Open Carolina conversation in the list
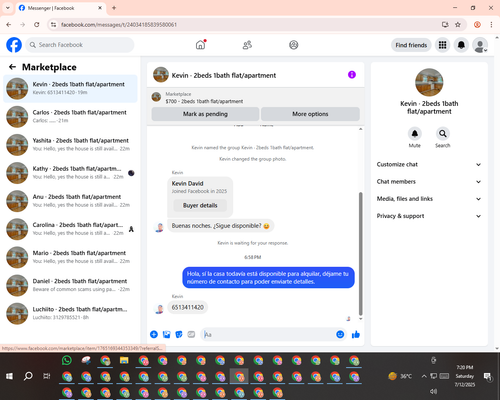The height and width of the screenshot is (400, 500). [70, 229]
